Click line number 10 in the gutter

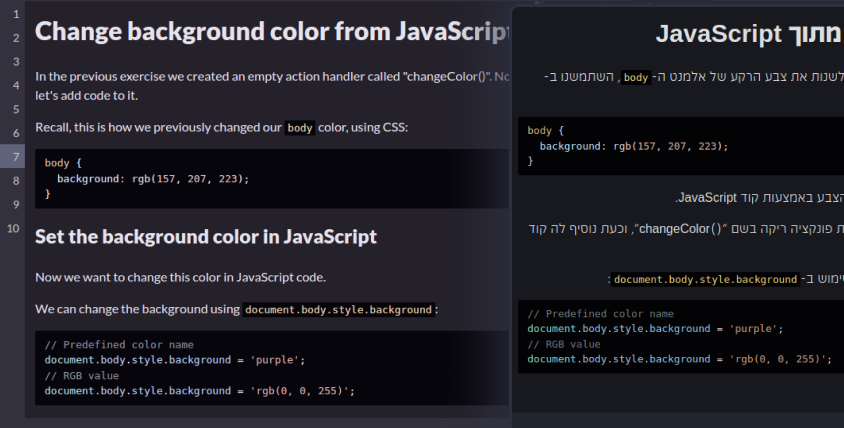pyautogui.click(x=13, y=228)
